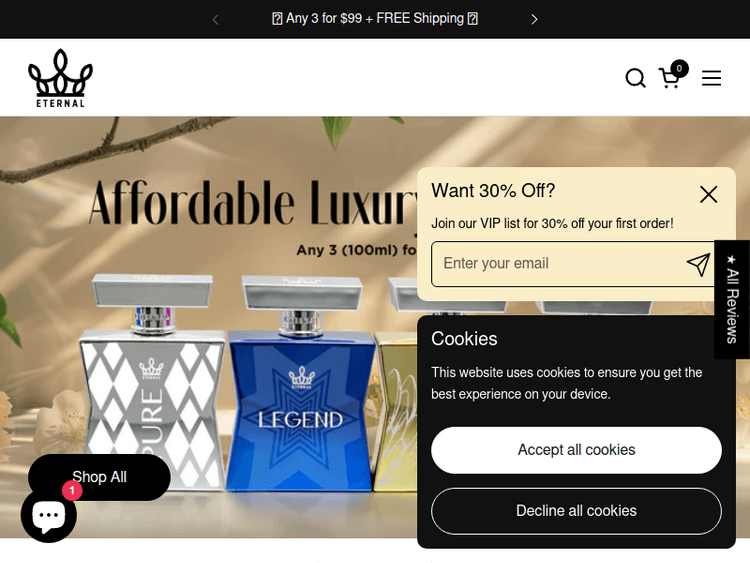Click the Affordable Luxury hero banner heading
Screen dimensions: 750x563
click(x=254, y=203)
